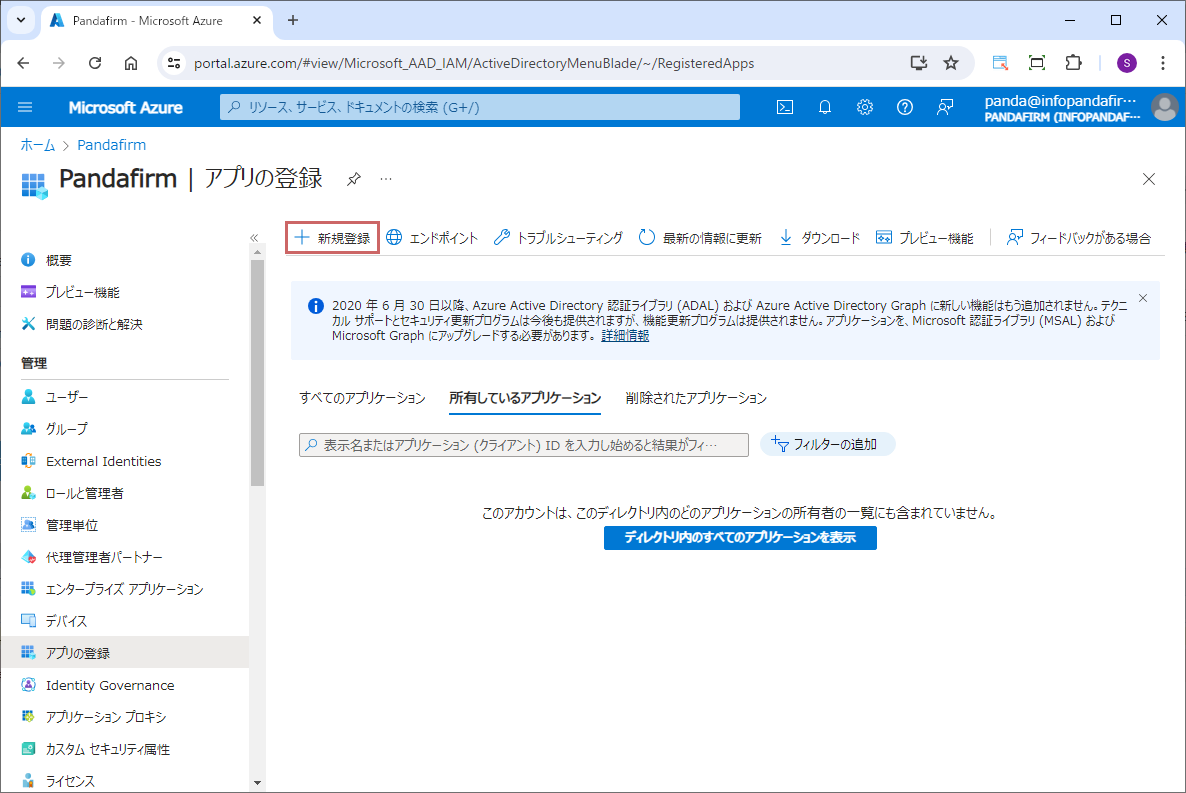Open the tab search dropdown in Chrome
1186x793 pixels.
21,20
